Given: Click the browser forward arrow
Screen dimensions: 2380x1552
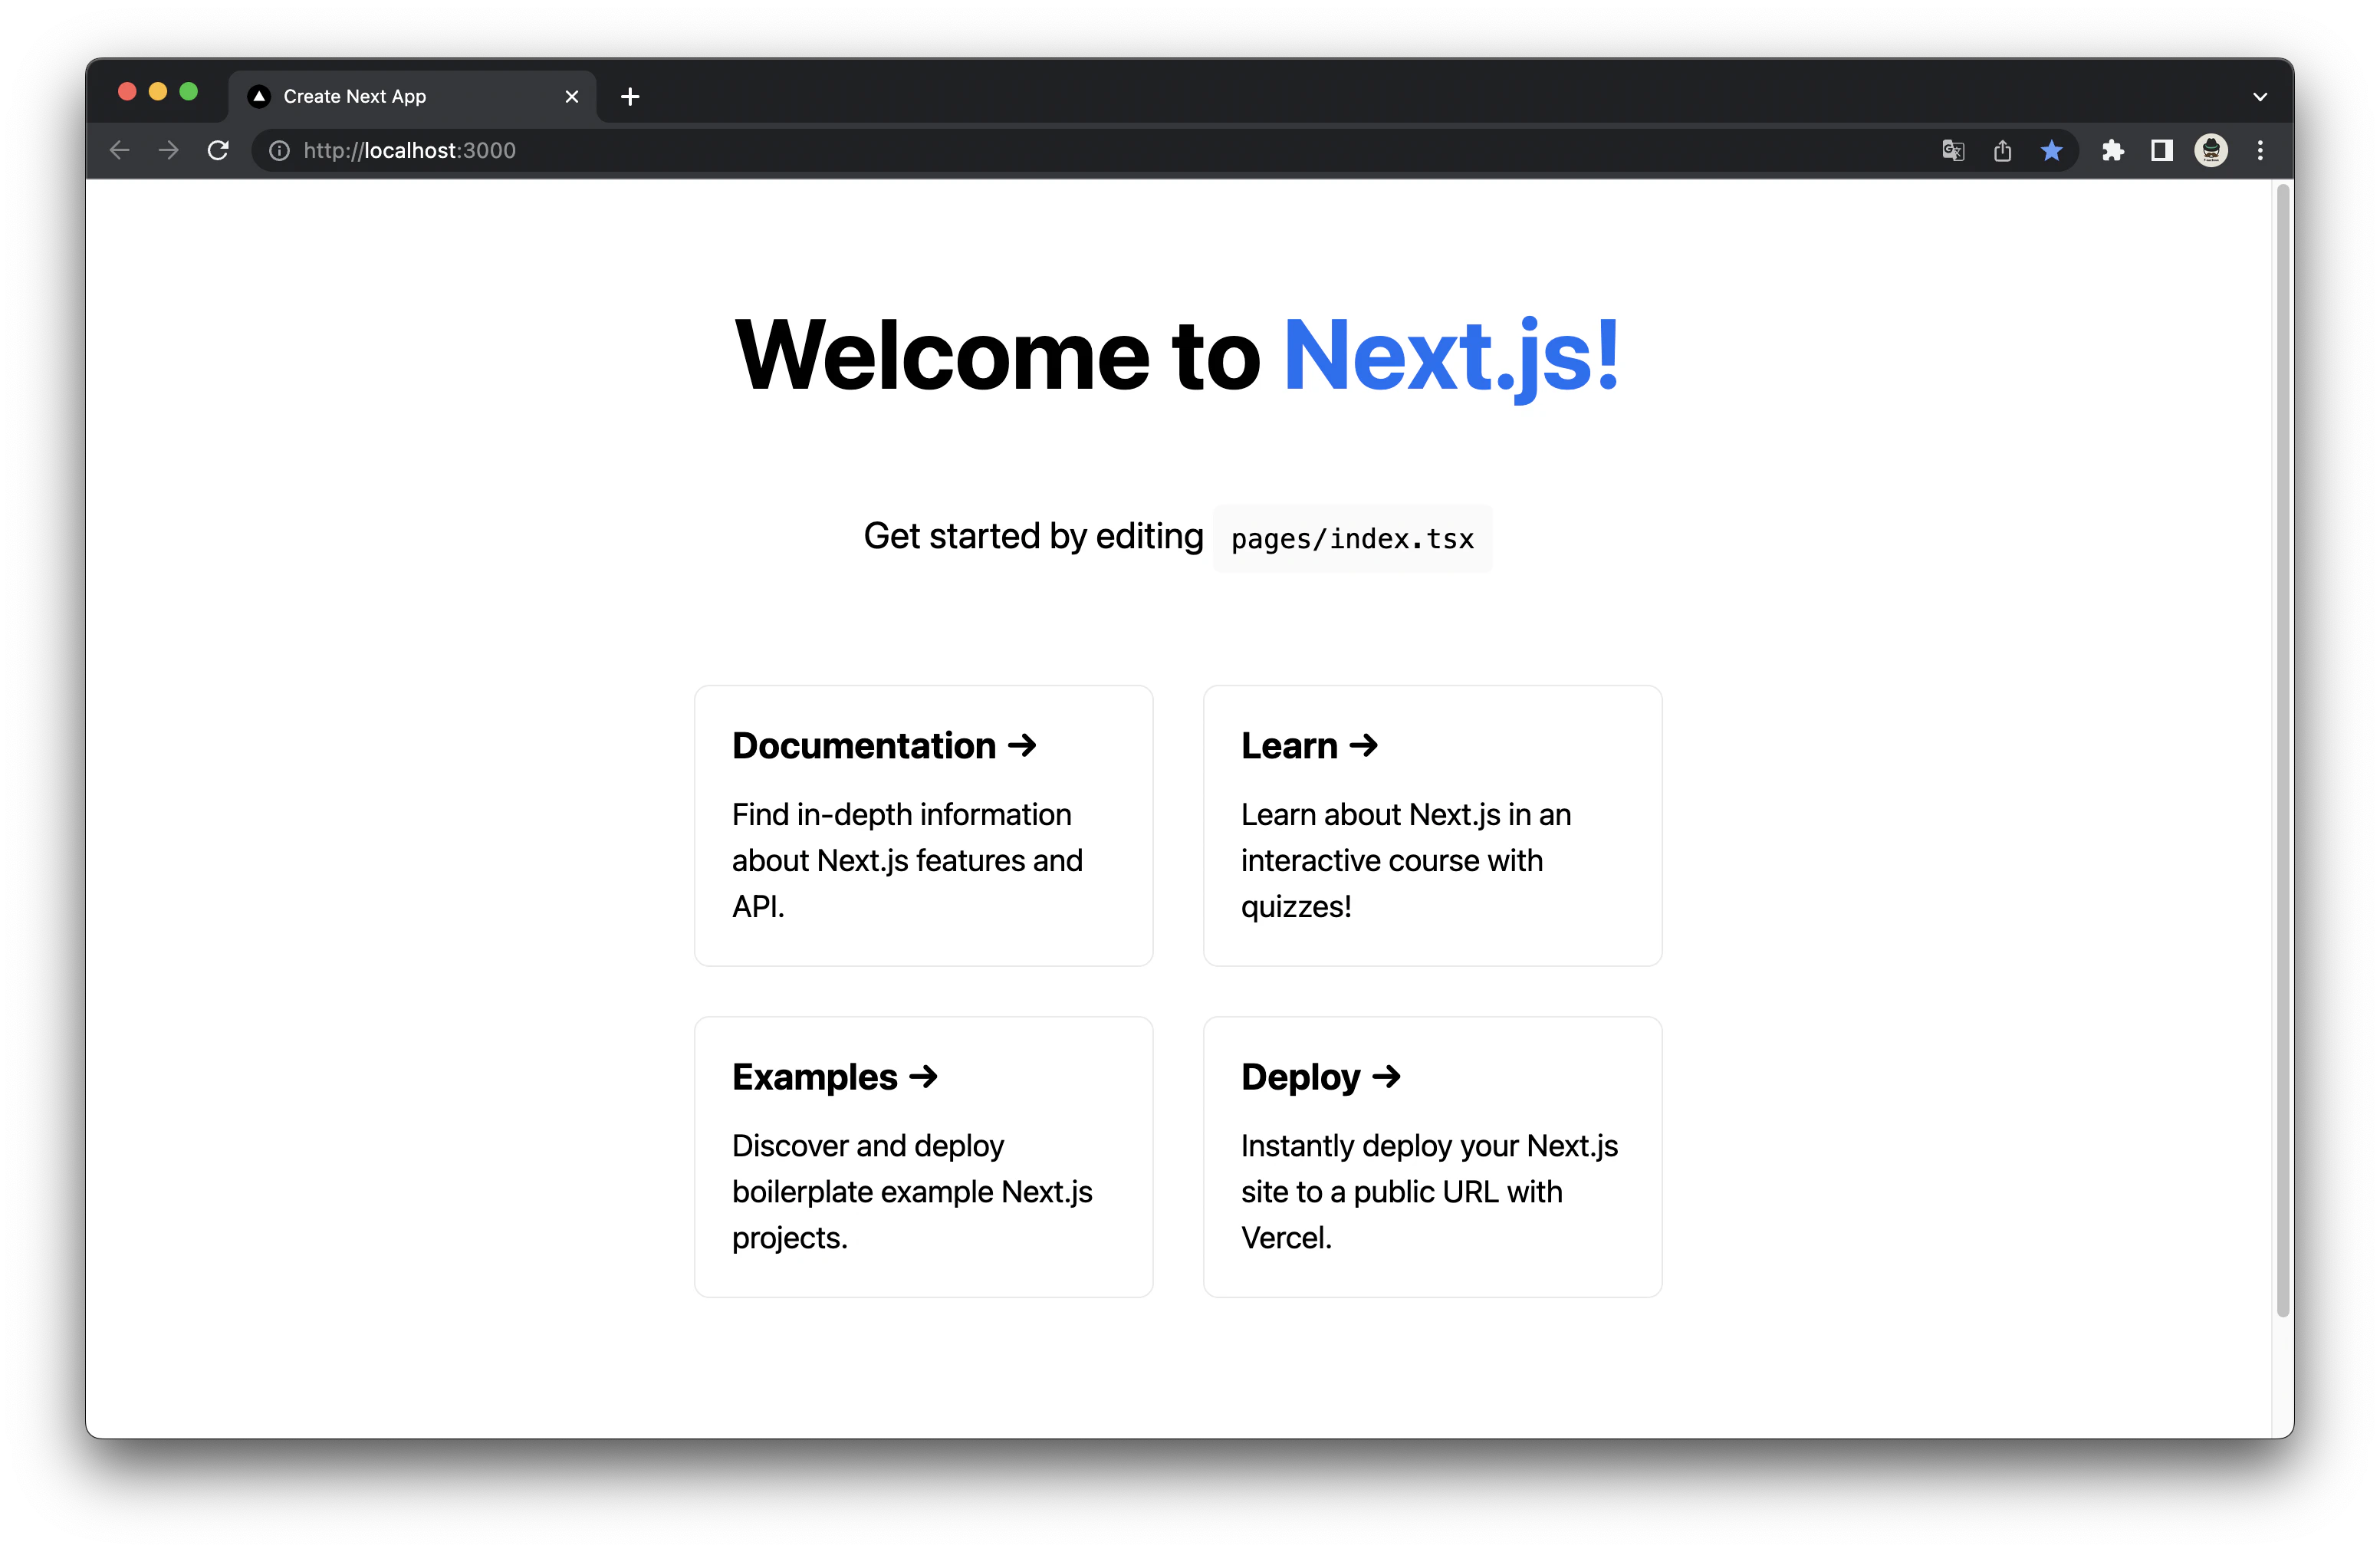Looking at the screenshot, I should (169, 150).
